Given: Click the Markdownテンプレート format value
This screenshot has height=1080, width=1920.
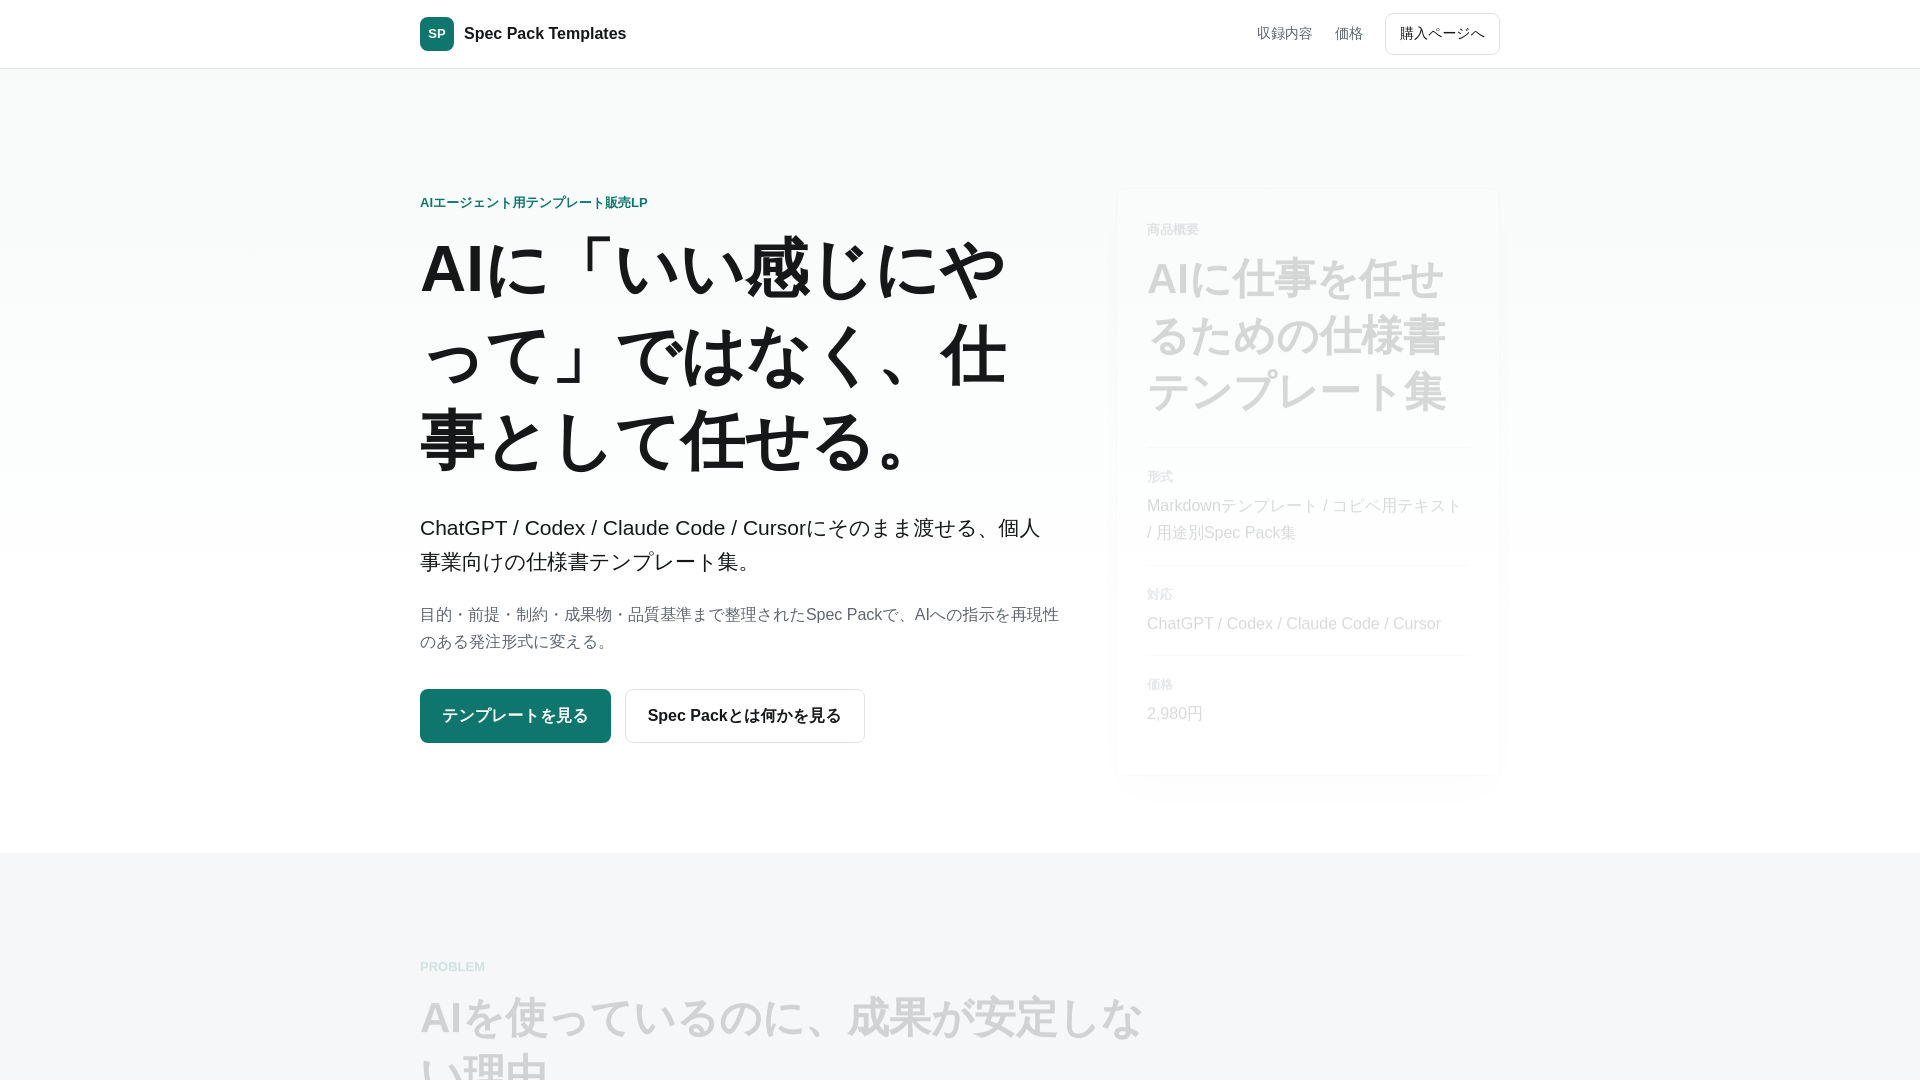Looking at the screenshot, I should click(1304, 519).
